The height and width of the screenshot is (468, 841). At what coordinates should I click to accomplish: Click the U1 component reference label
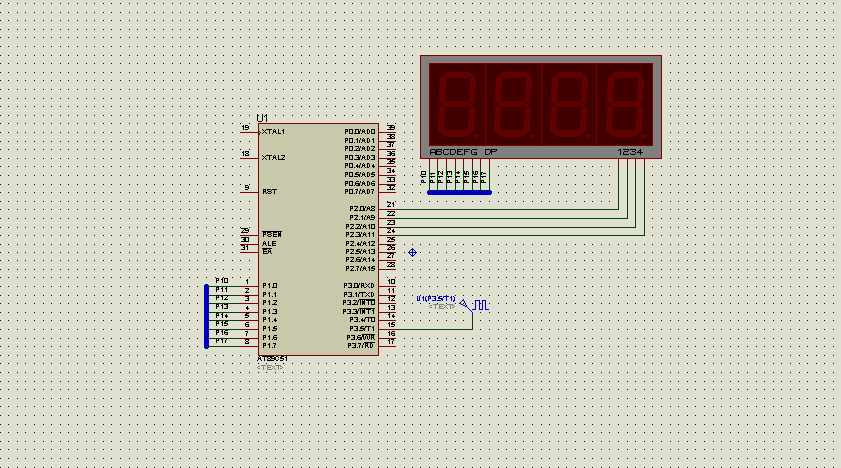coord(262,118)
